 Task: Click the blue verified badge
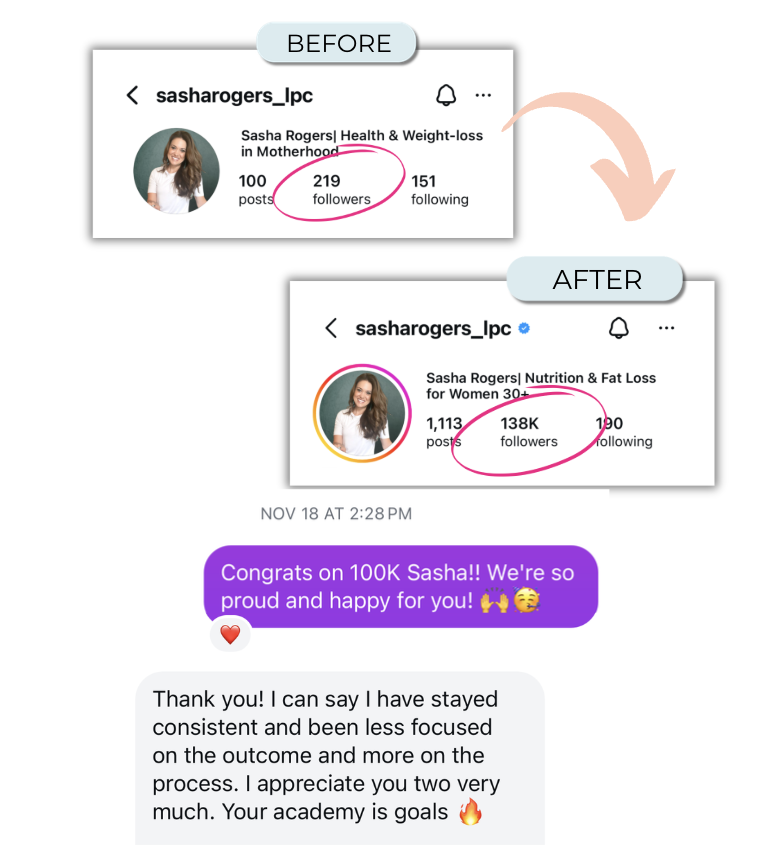tap(524, 329)
